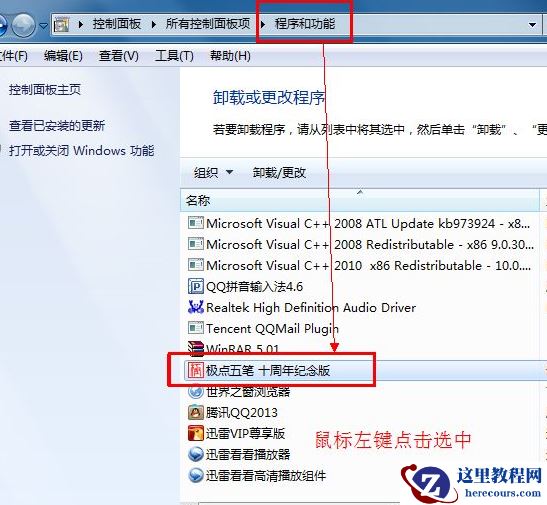Click the 程序和功能 breadcrumb
Viewport: 547px width, 505px height.
pos(305,24)
